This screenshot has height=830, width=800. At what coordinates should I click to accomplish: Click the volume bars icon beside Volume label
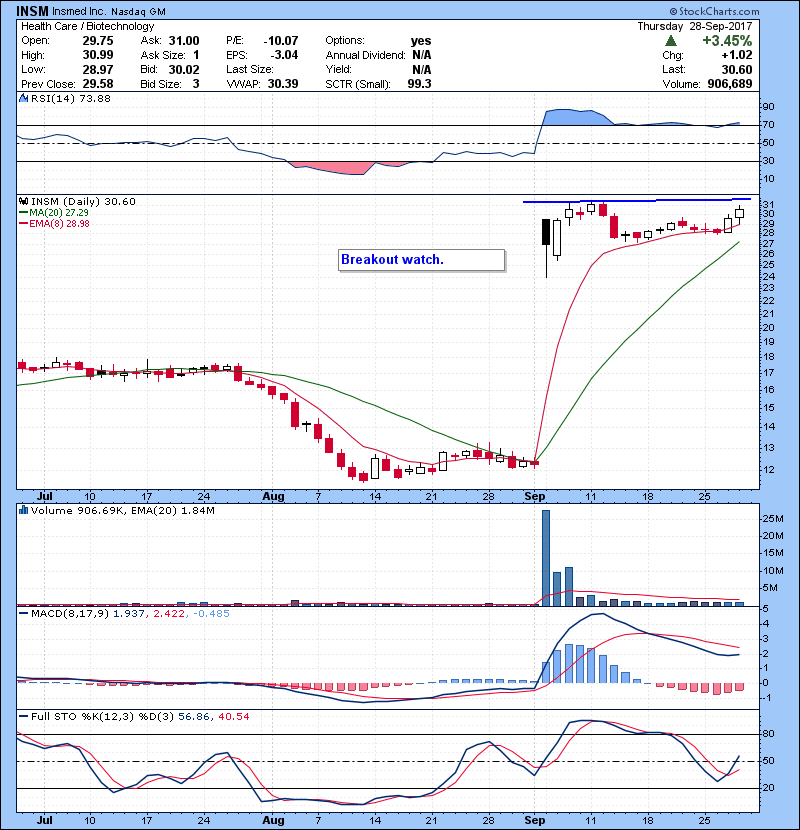coord(23,510)
